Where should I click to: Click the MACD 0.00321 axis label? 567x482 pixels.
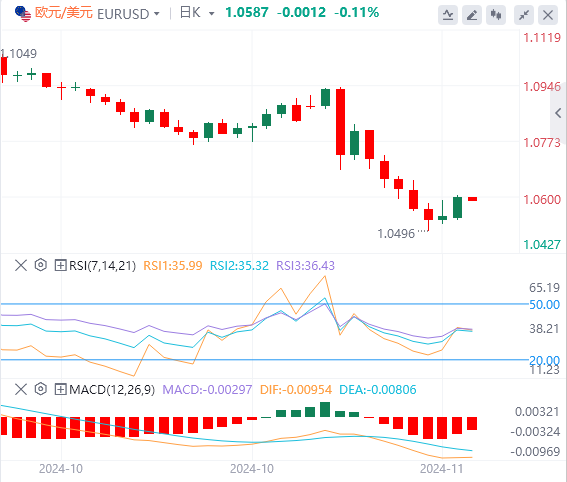point(537,412)
